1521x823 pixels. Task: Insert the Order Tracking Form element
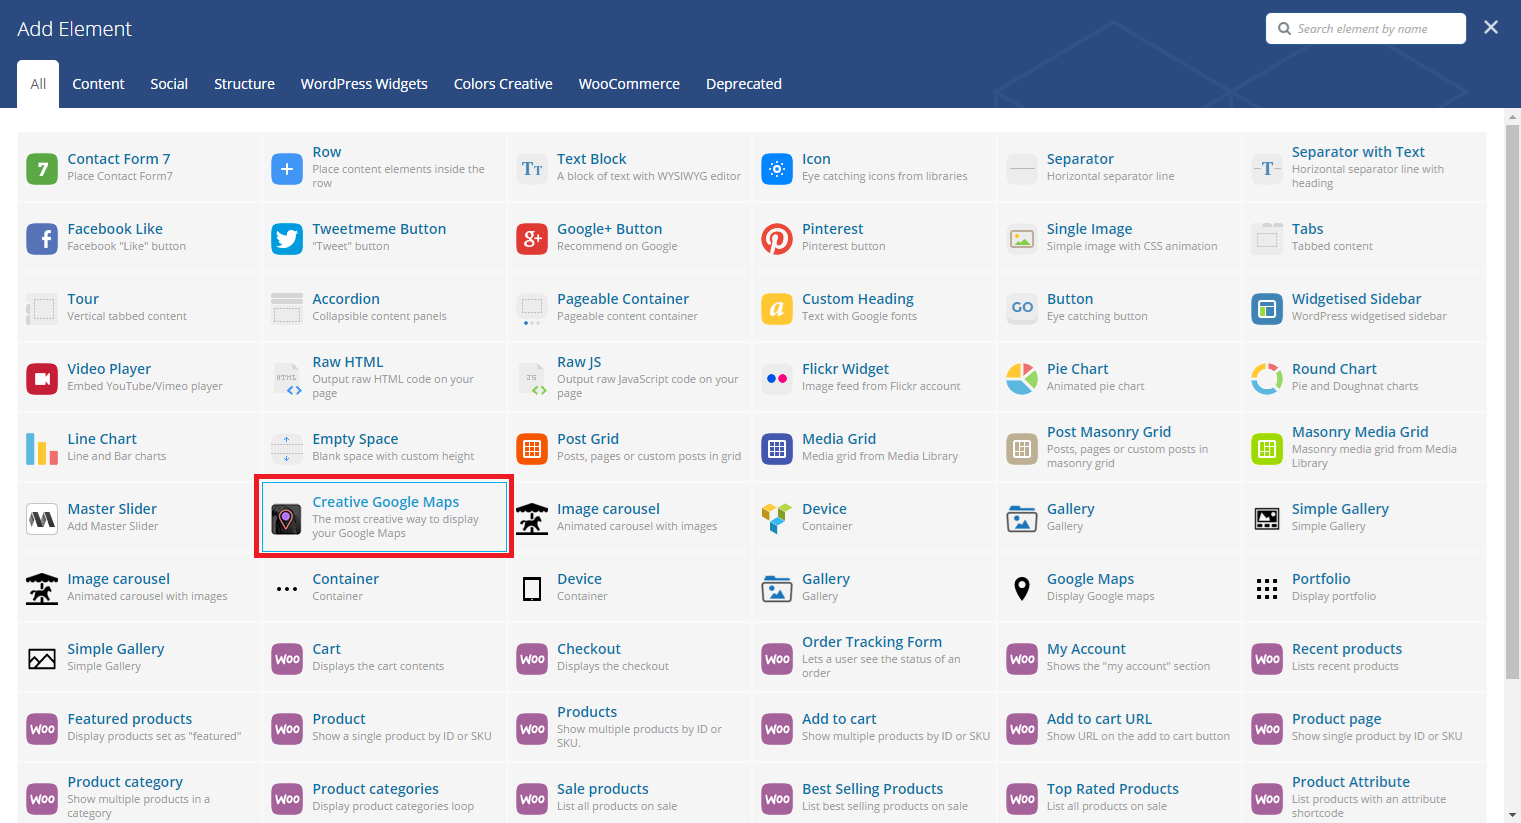click(x=874, y=658)
